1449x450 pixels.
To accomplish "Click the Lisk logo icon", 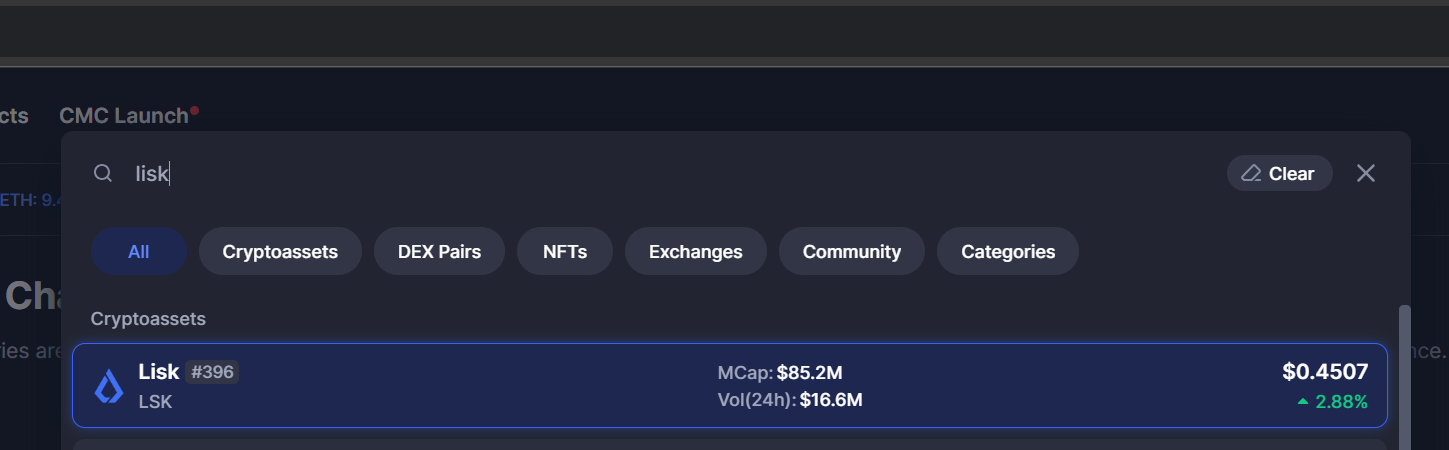I will 109,386.
